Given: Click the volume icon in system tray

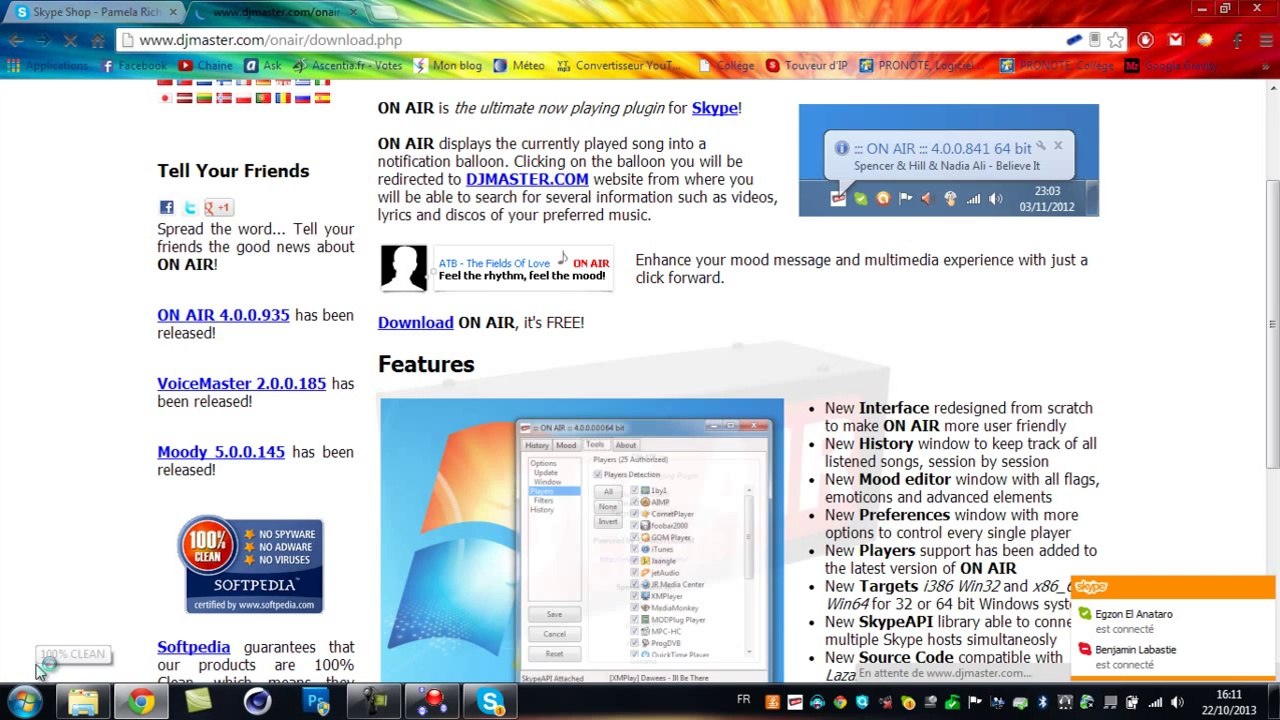Looking at the screenshot, I should [1178, 703].
